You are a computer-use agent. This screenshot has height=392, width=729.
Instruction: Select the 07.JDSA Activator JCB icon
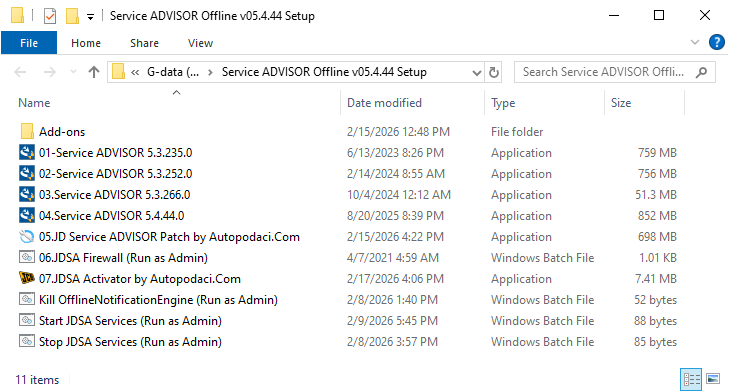coord(27,278)
